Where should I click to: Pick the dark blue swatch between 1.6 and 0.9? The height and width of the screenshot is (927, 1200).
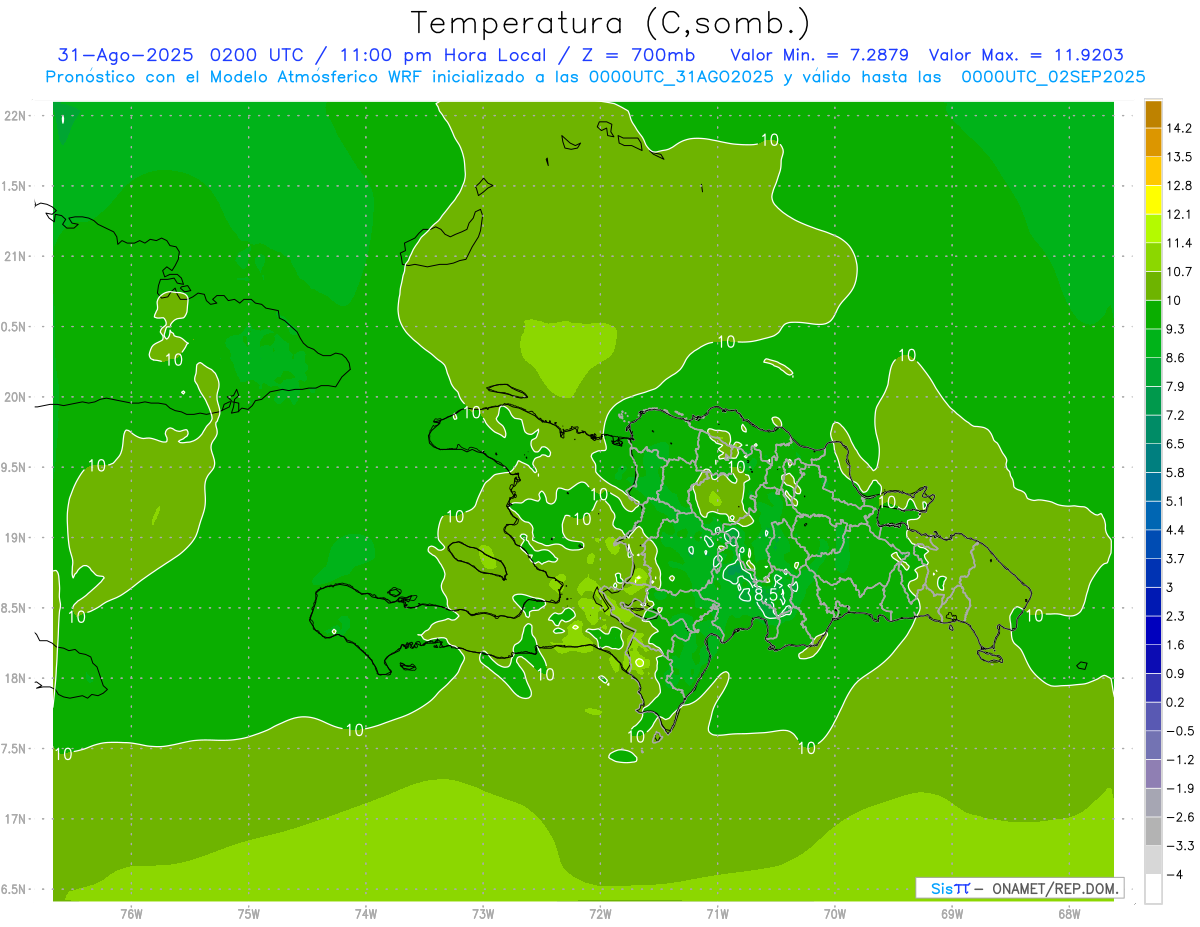click(x=1153, y=659)
